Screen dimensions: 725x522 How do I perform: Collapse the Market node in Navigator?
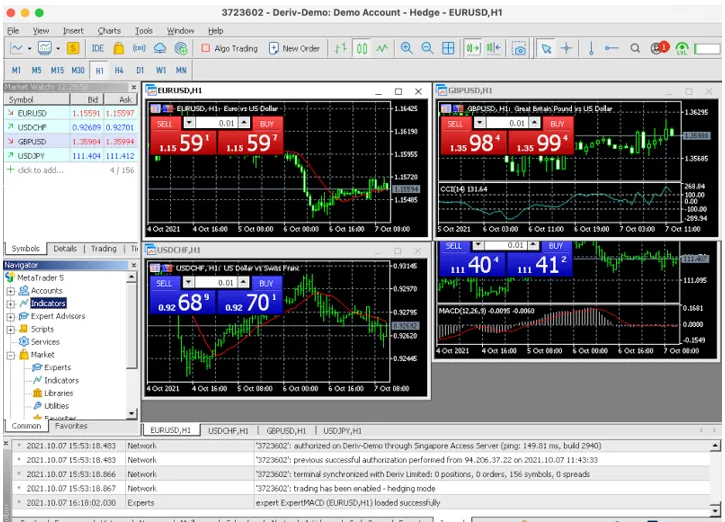coord(10,356)
